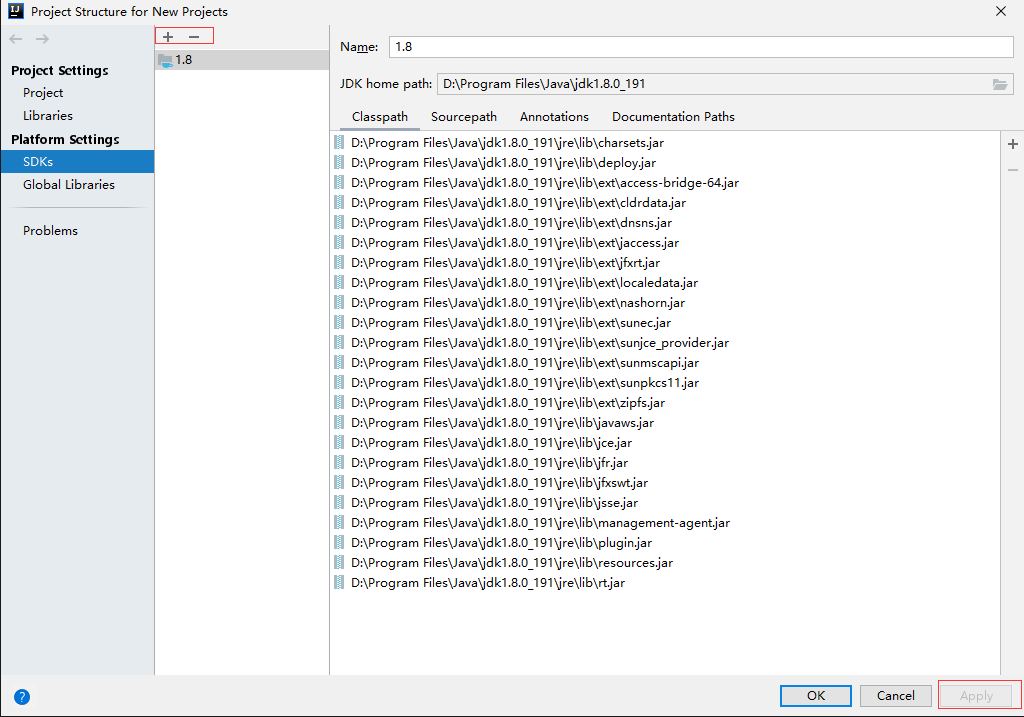Click the jar icon next to cldrdata.jar
Screen dimensions: 1024x717
coord(339,202)
